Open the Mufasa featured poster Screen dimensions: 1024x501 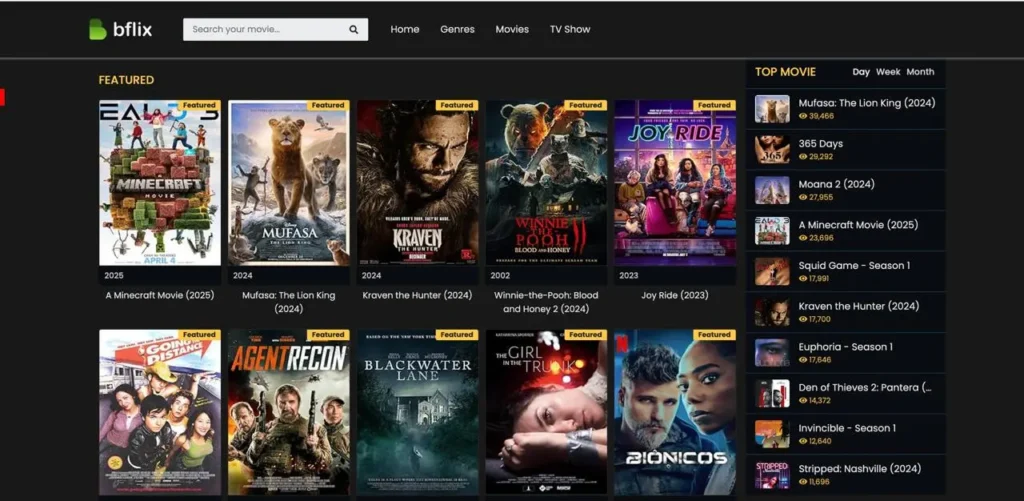pos(289,182)
